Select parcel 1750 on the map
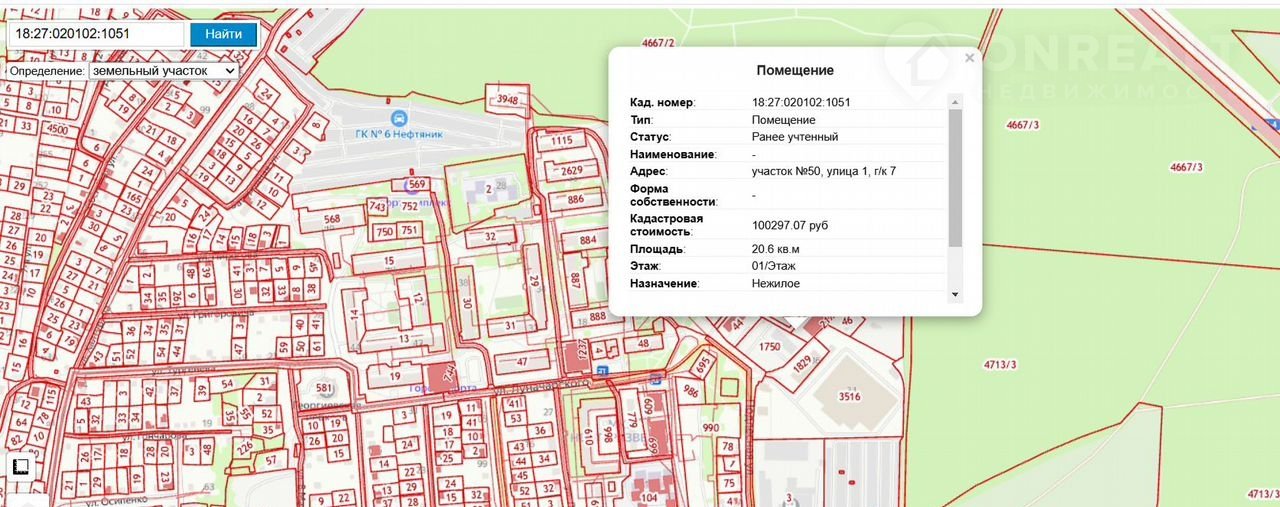Screen dimensions: 1280x507 click(x=769, y=346)
